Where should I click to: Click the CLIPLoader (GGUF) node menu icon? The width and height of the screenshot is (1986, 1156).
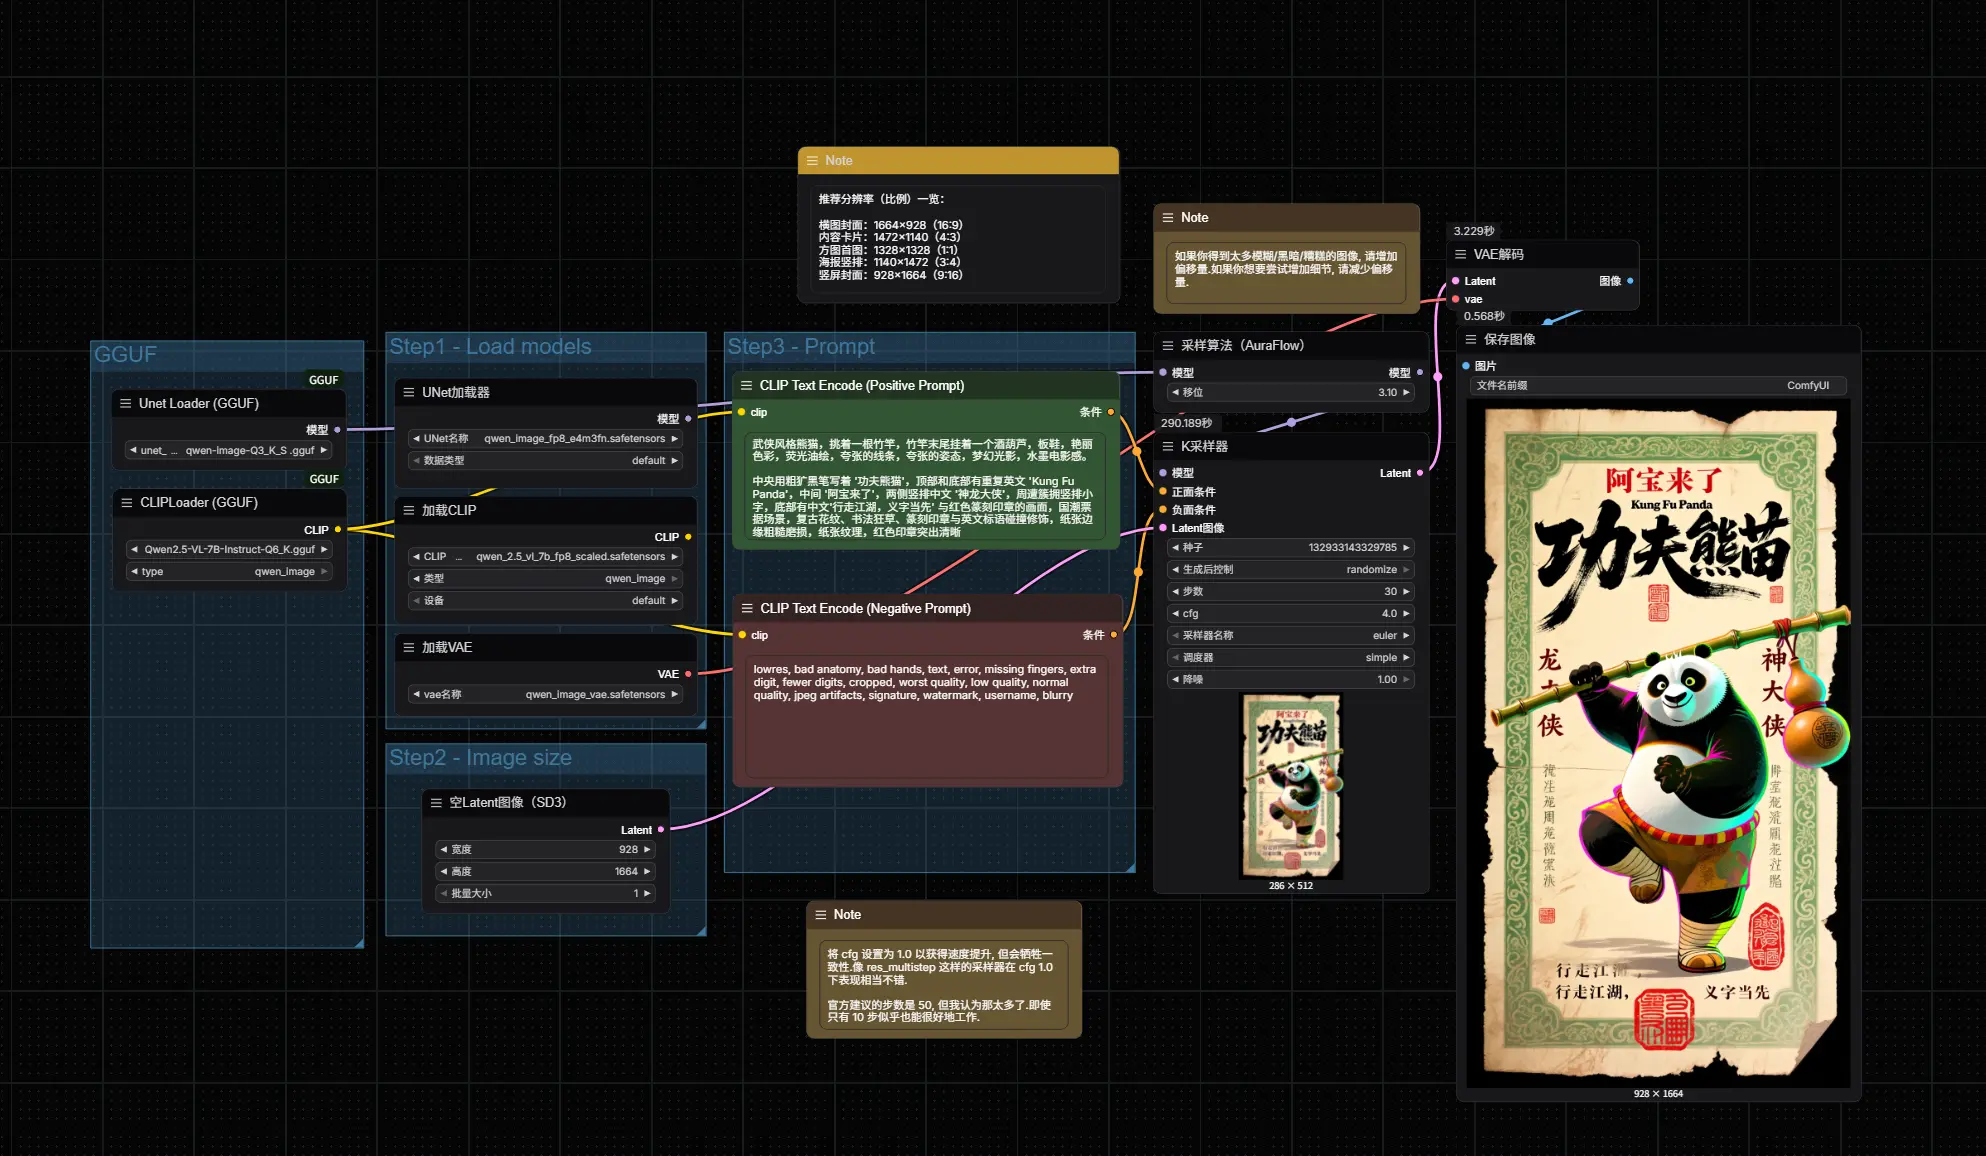126,502
